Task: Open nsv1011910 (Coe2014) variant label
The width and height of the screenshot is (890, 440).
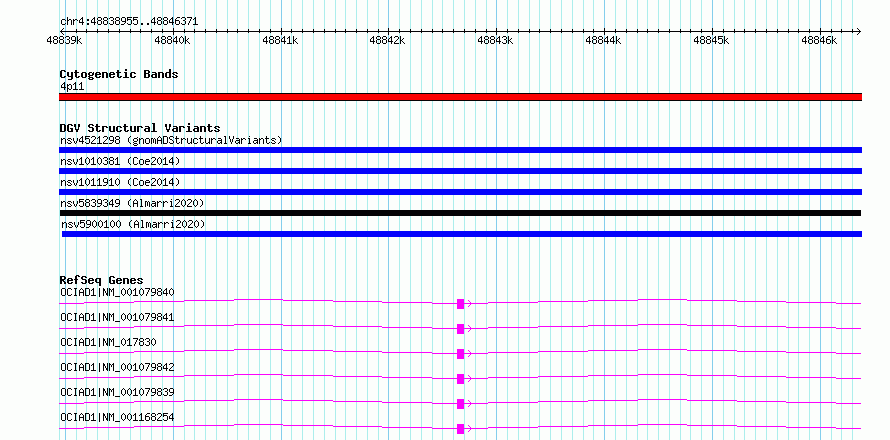Action: coord(120,182)
